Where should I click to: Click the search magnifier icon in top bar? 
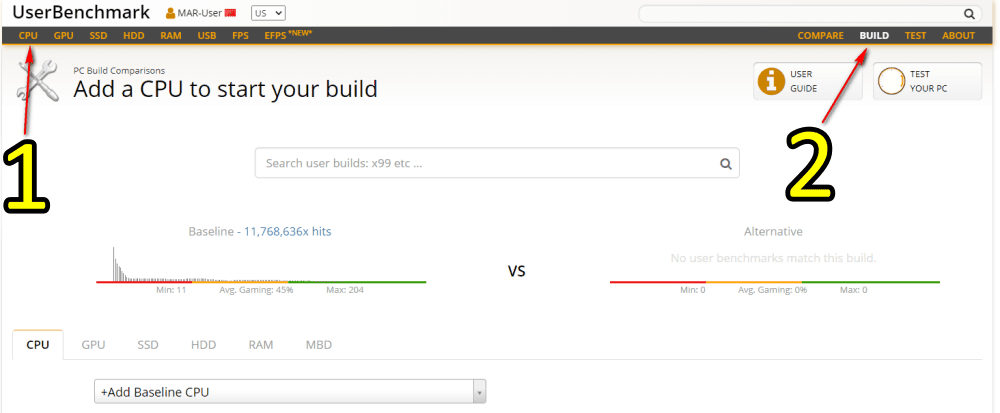[x=969, y=13]
